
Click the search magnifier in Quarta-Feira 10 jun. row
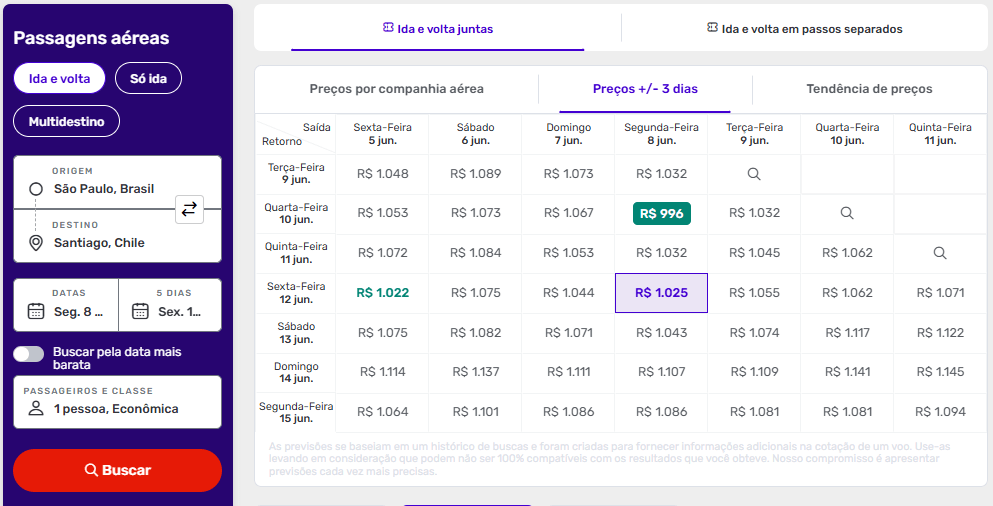(x=847, y=213)
